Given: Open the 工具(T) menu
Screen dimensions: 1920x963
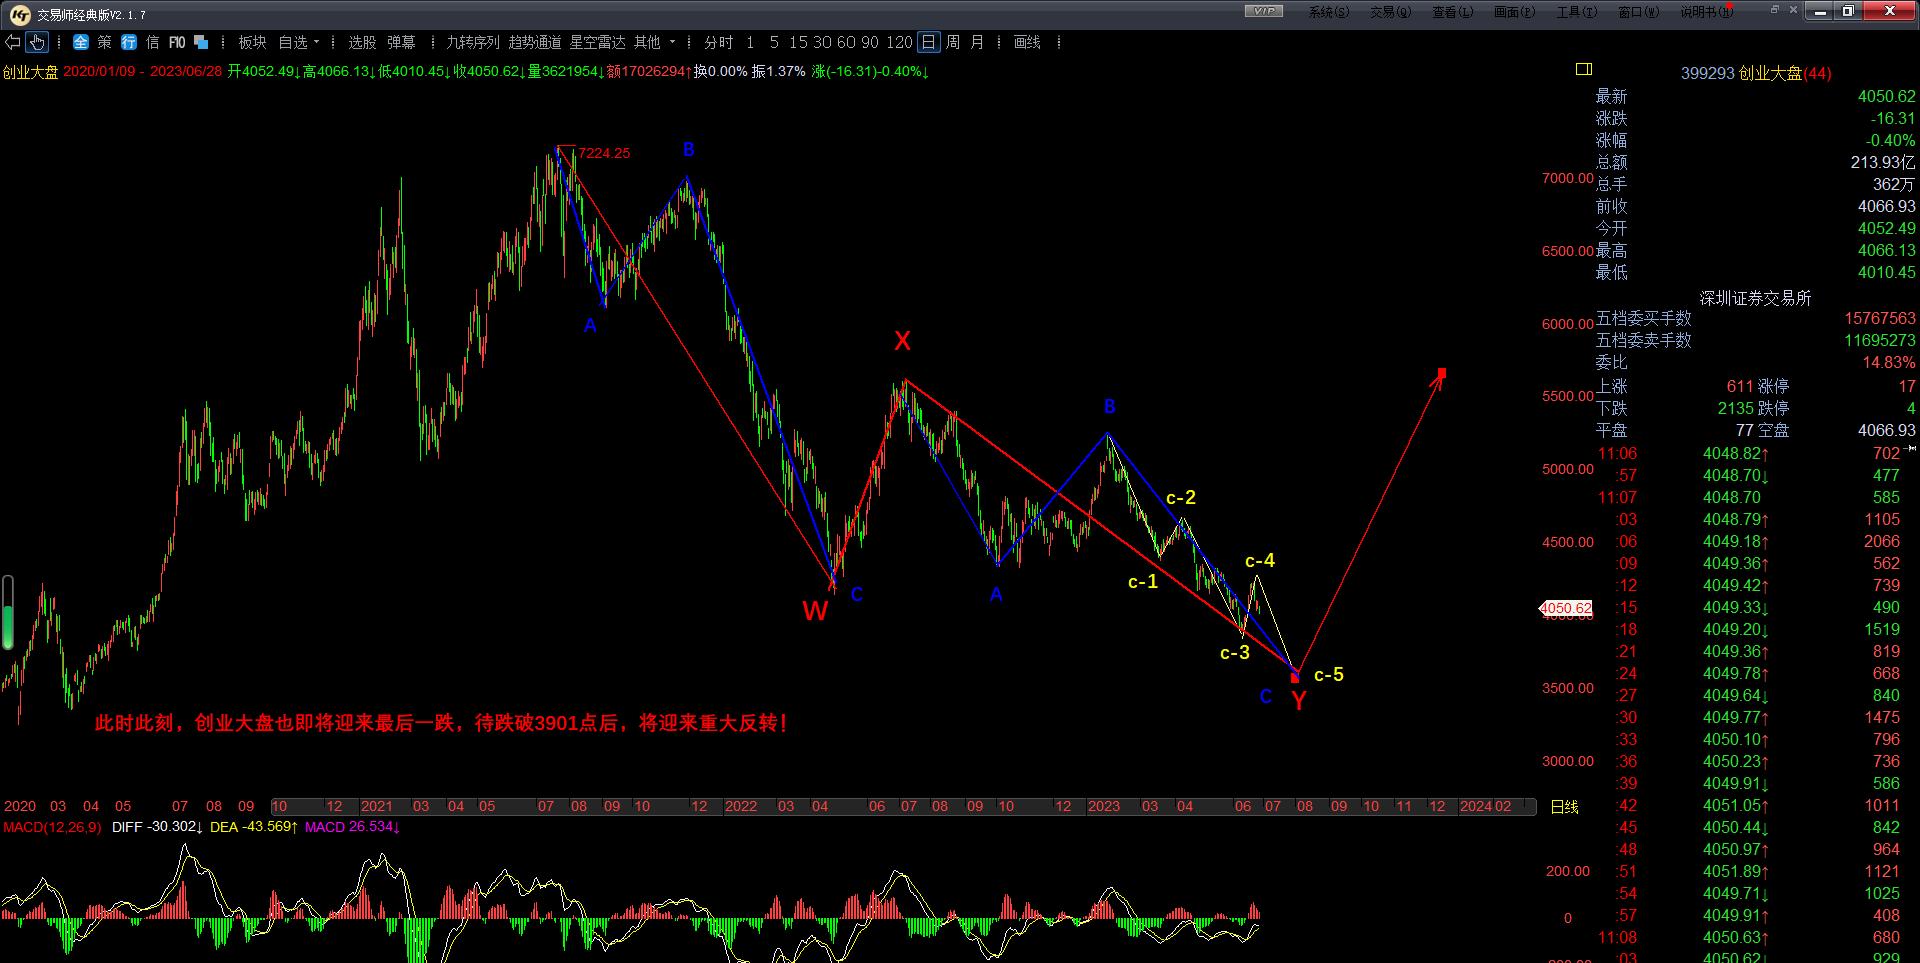Looking at the screenshot, I should pos(1576,12).
